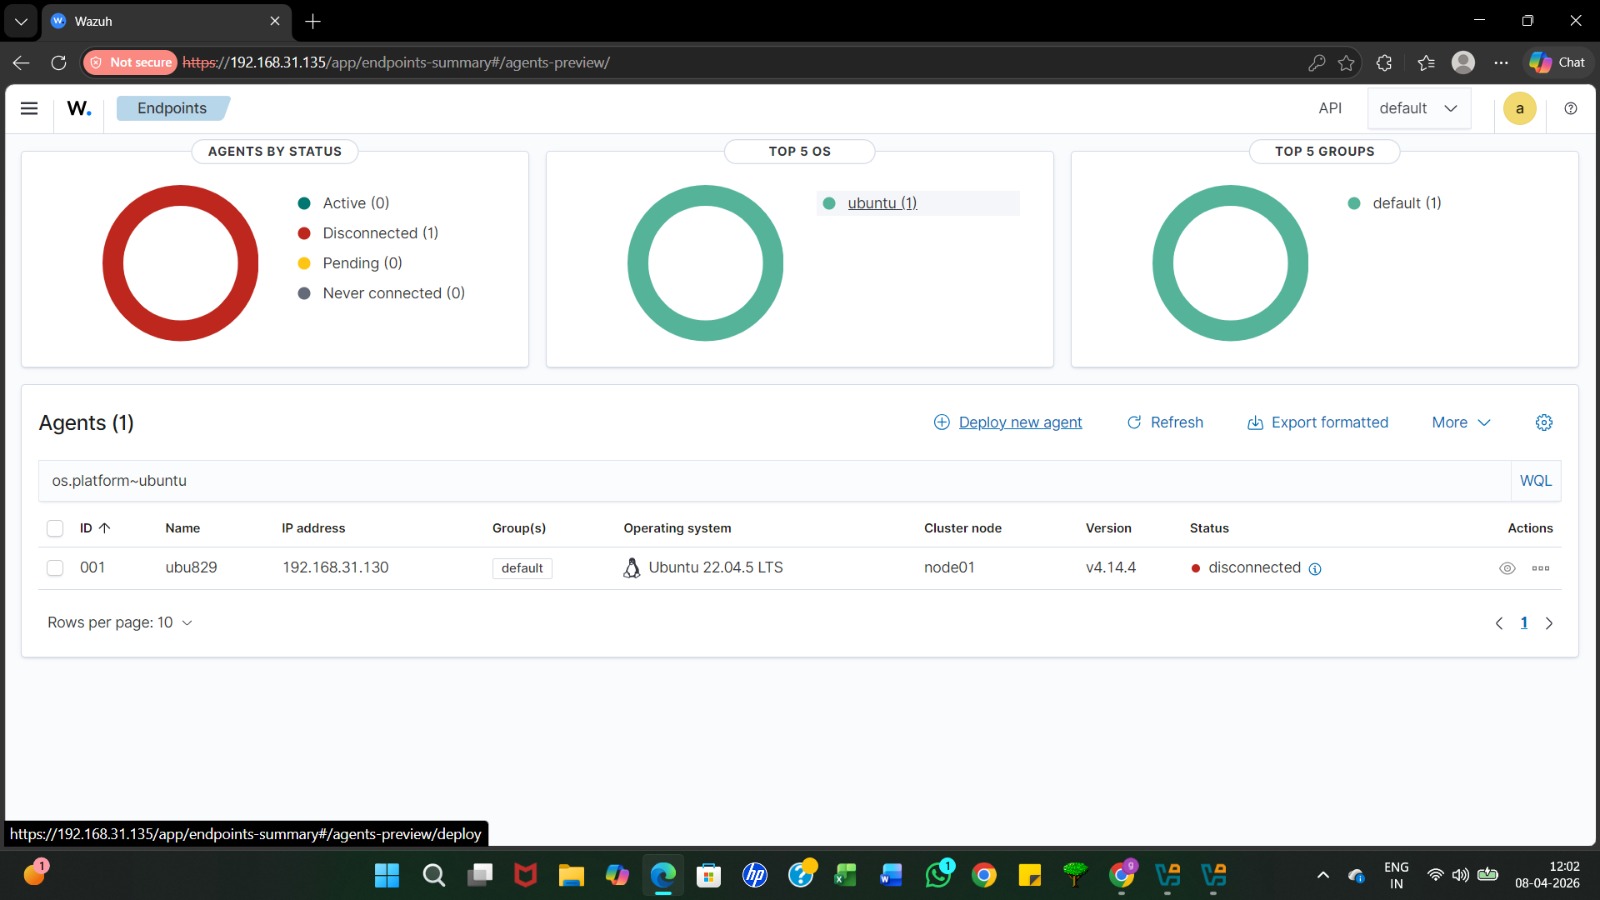Open browser Settings and more menu
The image size is (1600, 900).
(x=1501, y=62)
